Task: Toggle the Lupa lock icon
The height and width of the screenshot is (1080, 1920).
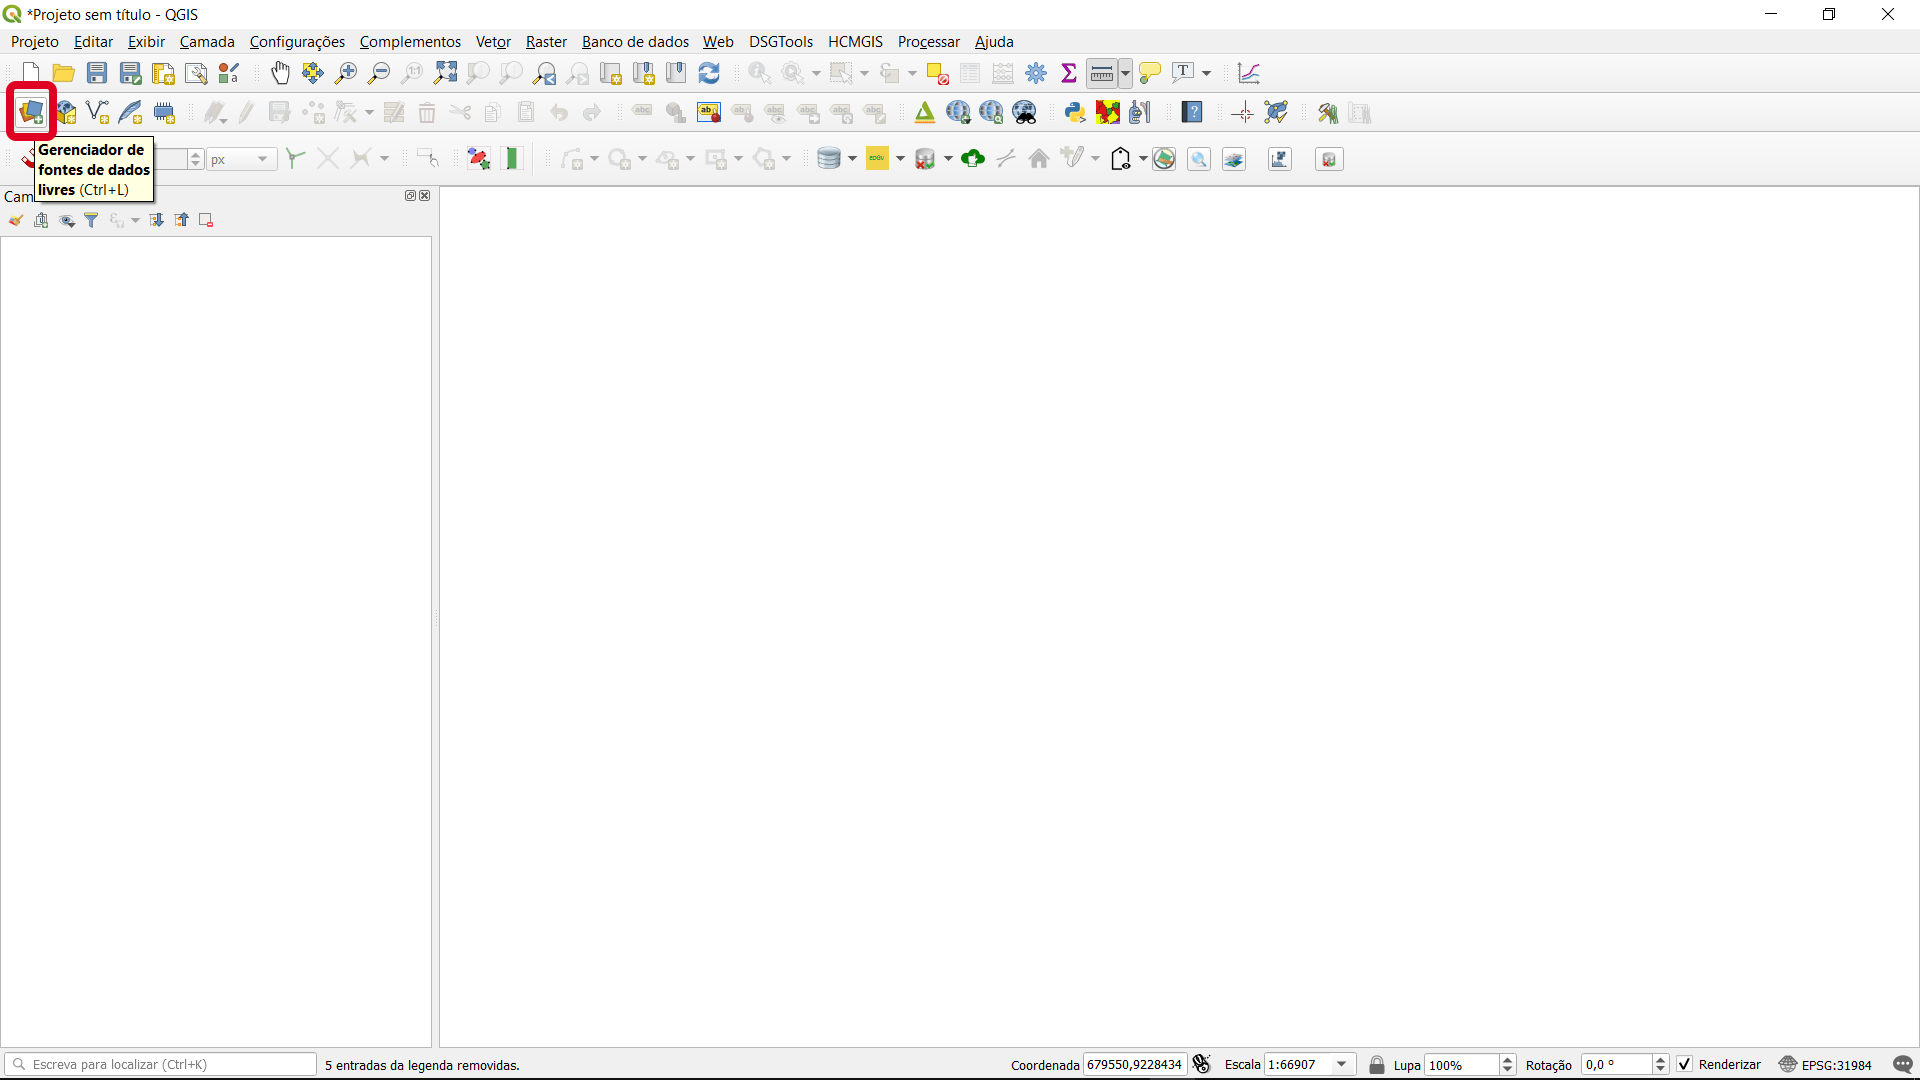Action: (1377, 1064)
